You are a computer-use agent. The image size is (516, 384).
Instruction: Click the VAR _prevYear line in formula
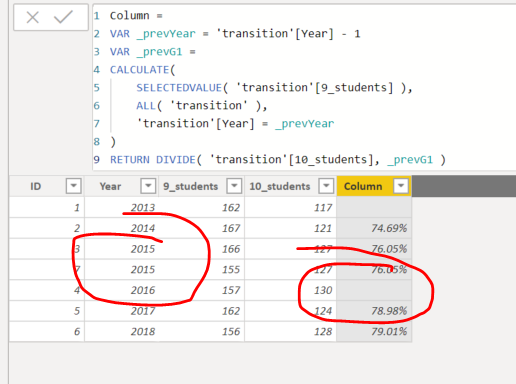coord(235,34)
